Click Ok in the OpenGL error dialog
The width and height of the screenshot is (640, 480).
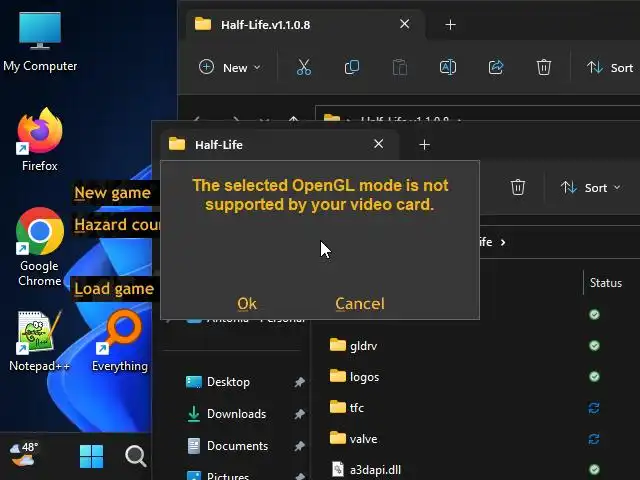click(247, 304)
